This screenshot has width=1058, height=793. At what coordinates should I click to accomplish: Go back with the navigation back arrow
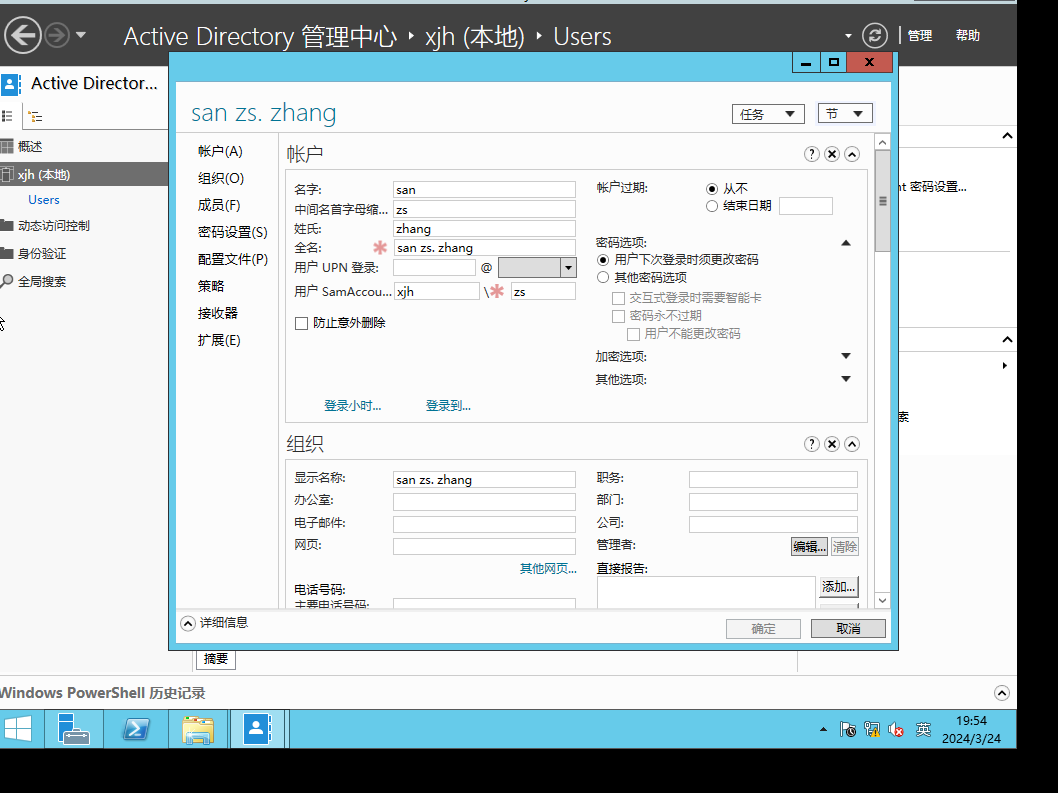(23, 34)
